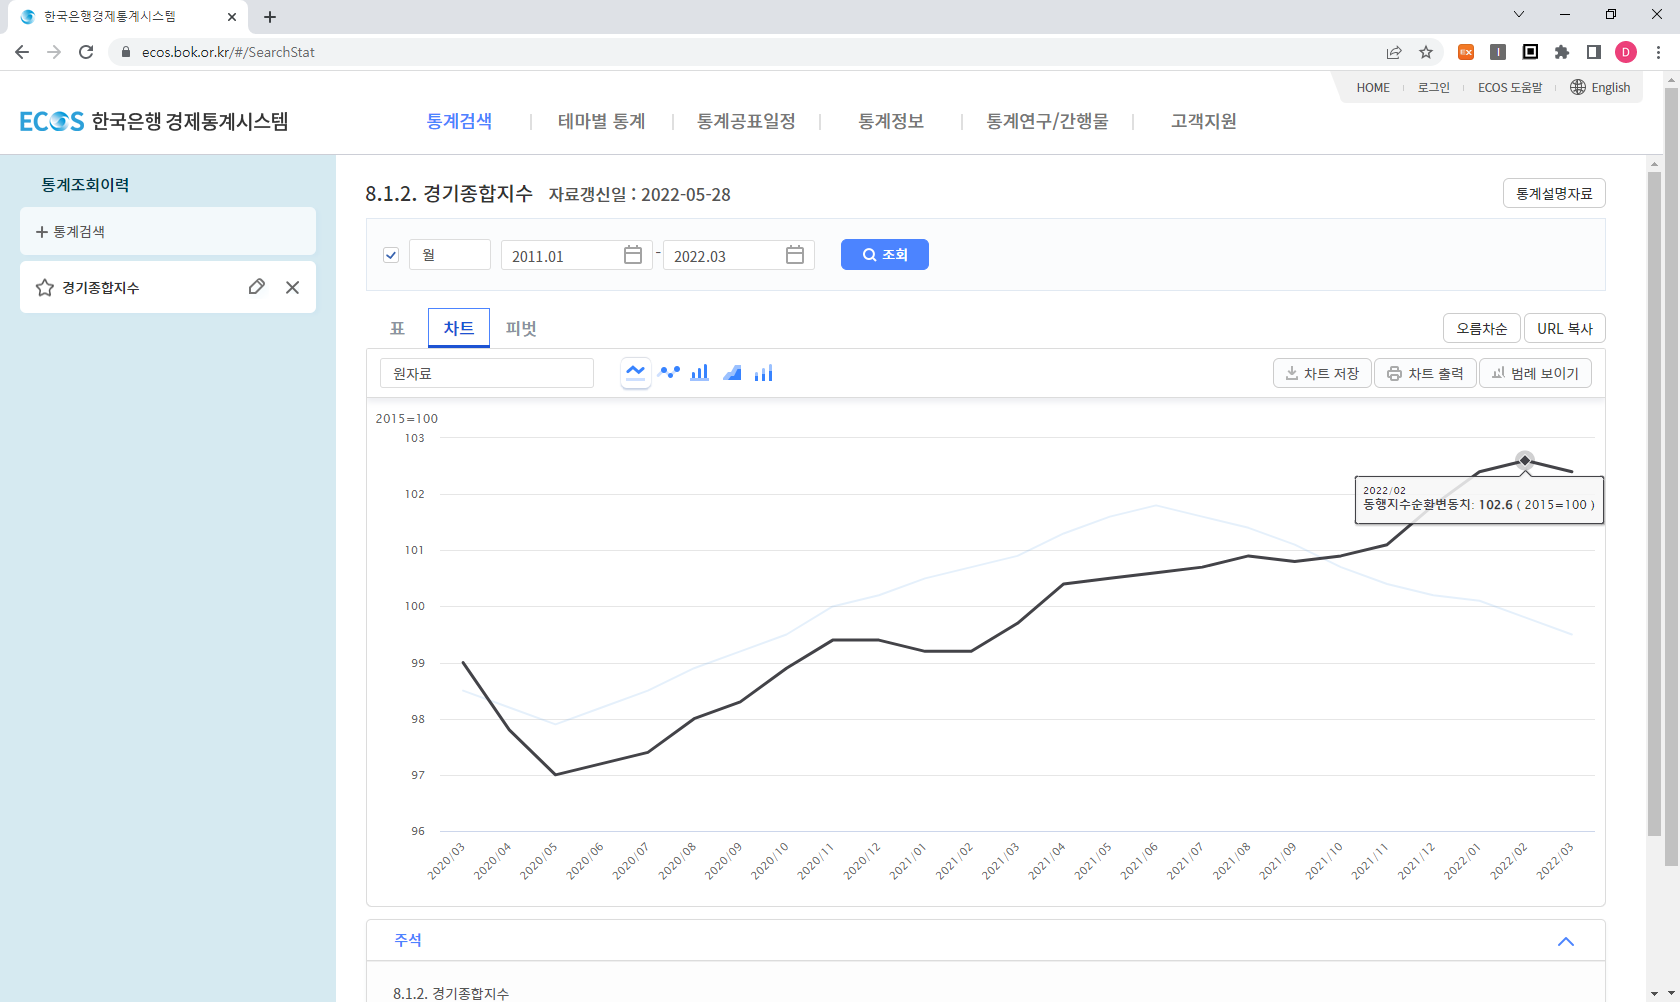Switch to the 차트 tab

459,328
